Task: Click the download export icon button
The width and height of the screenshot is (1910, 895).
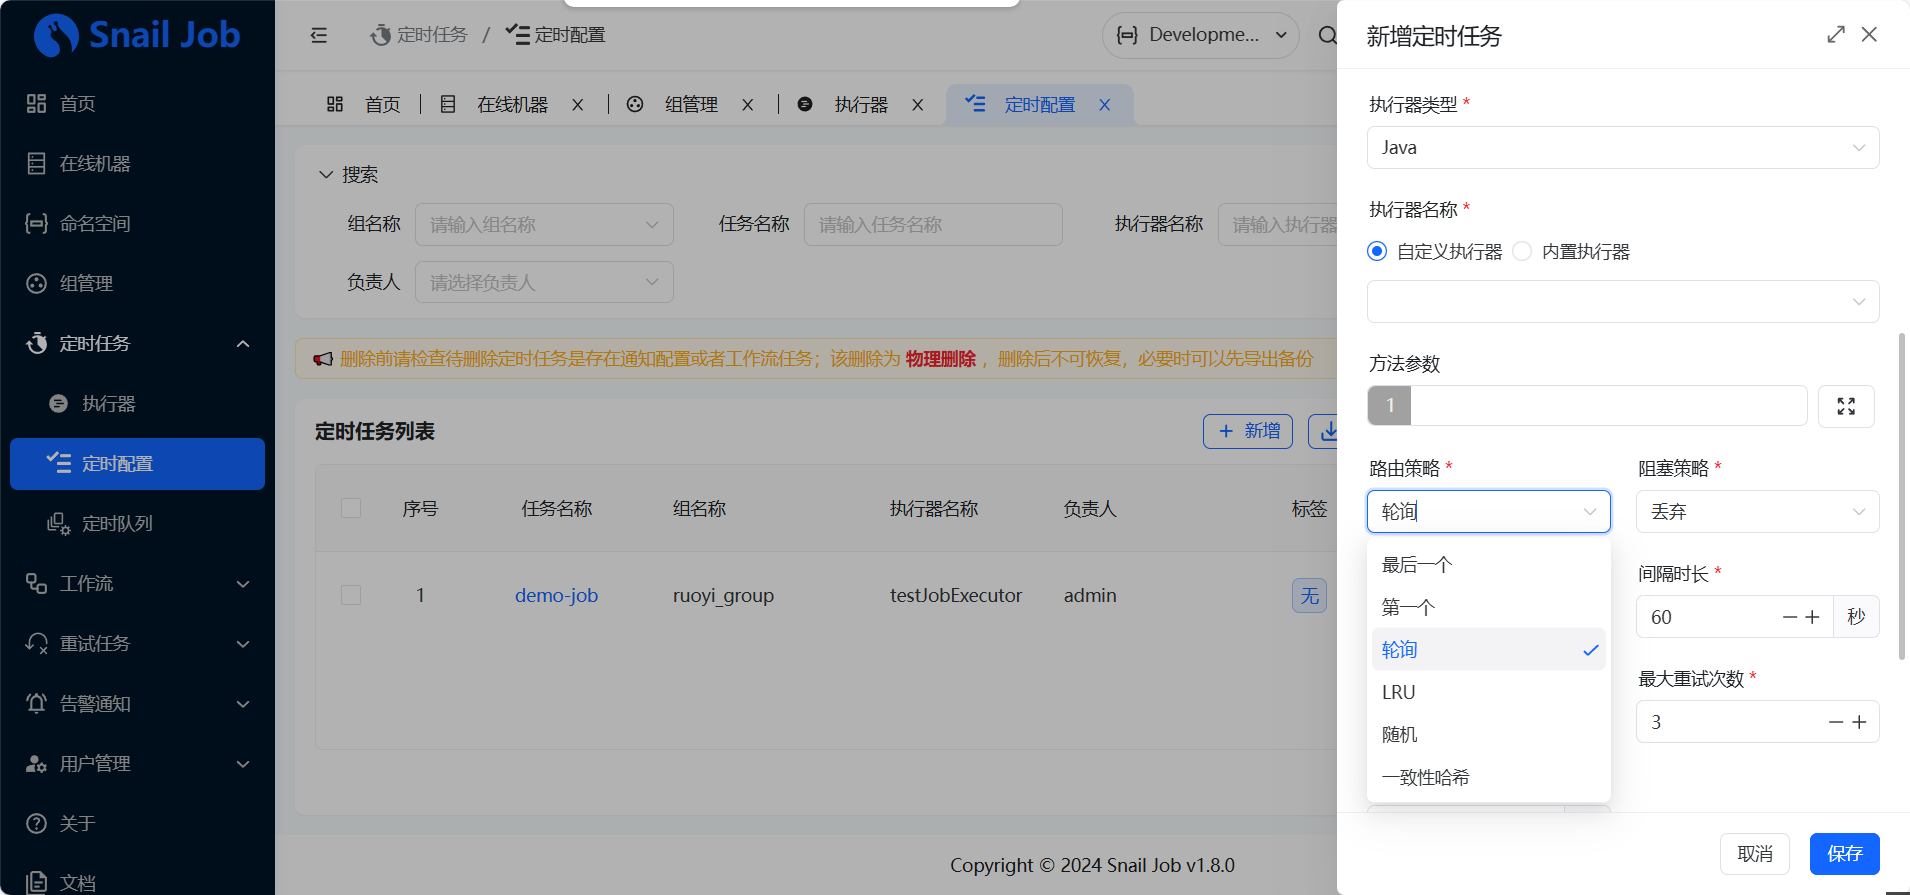Action: (x=1326, y=432)
